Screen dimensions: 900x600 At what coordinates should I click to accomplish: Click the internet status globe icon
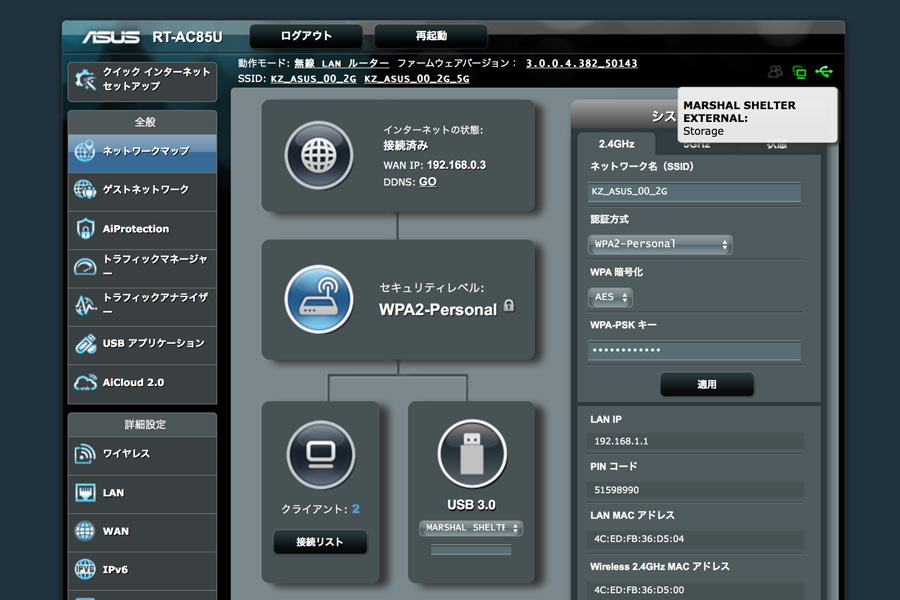click(x=319, y=155)
